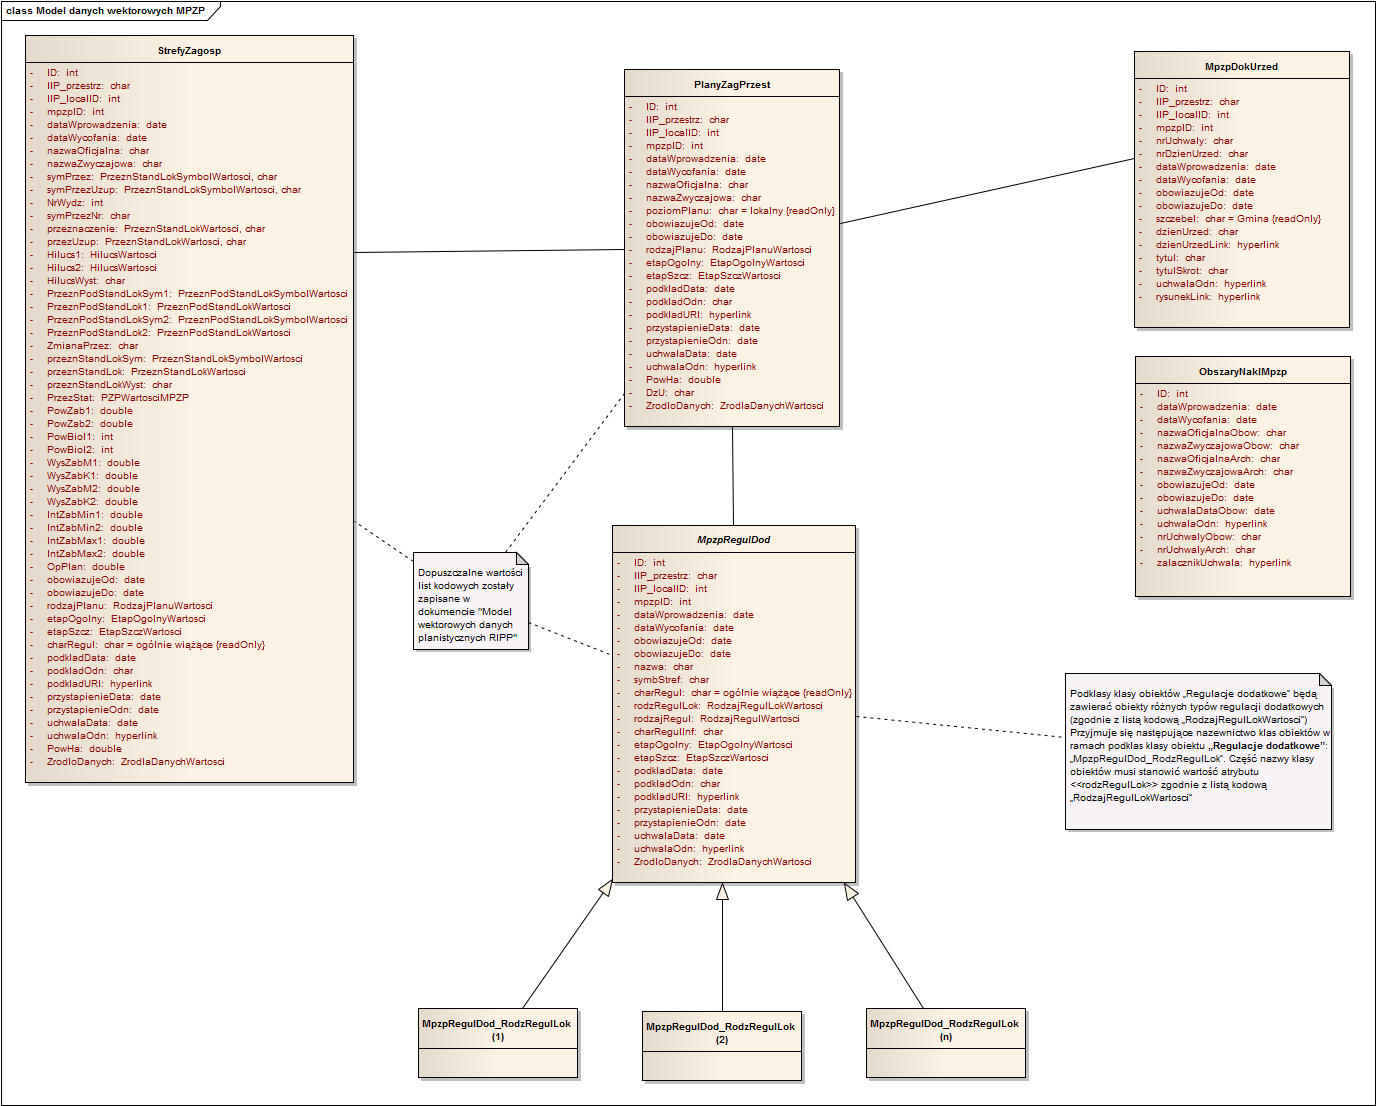Select the diagram frame label 'class Model danych wektorowych MPZP'
This screenshot has width=1376, height=1106.
[105, 11]
